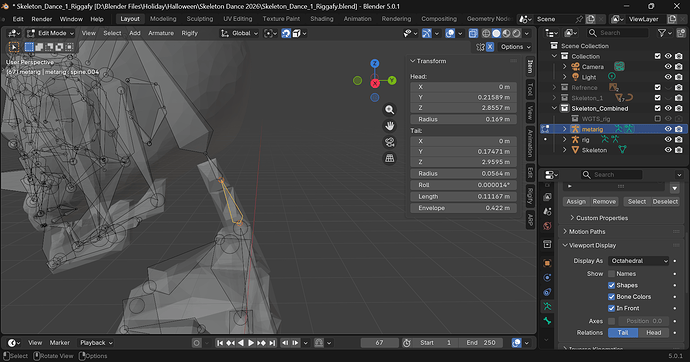
Task: Hide metarig in viewport via eye icon
Action: coord(668,129)
